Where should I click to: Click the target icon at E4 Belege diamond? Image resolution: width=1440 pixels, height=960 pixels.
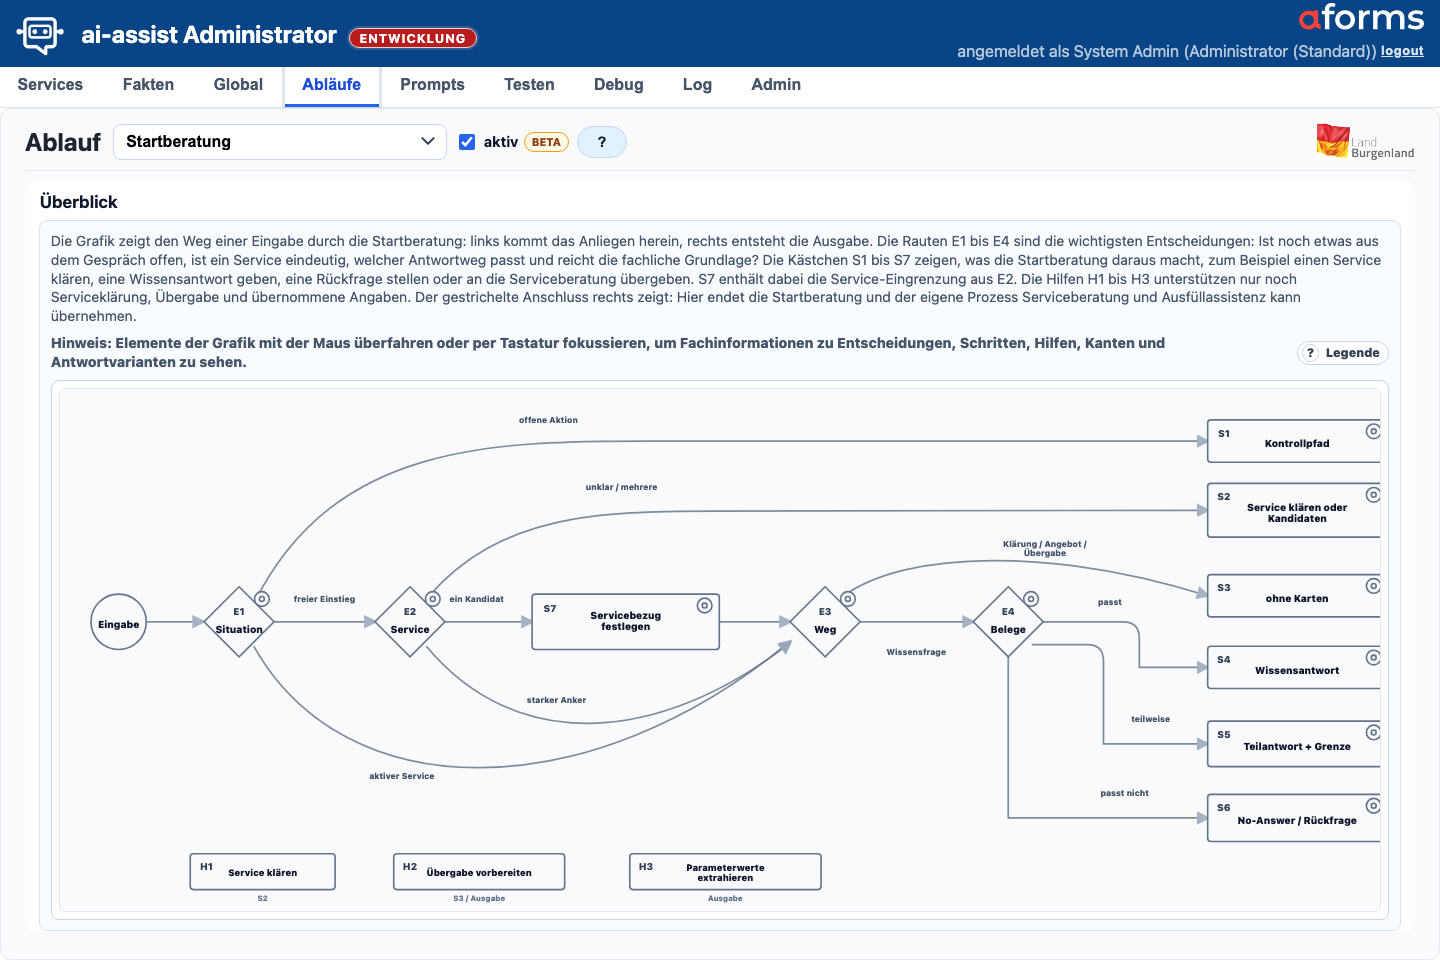point(1031,599)
